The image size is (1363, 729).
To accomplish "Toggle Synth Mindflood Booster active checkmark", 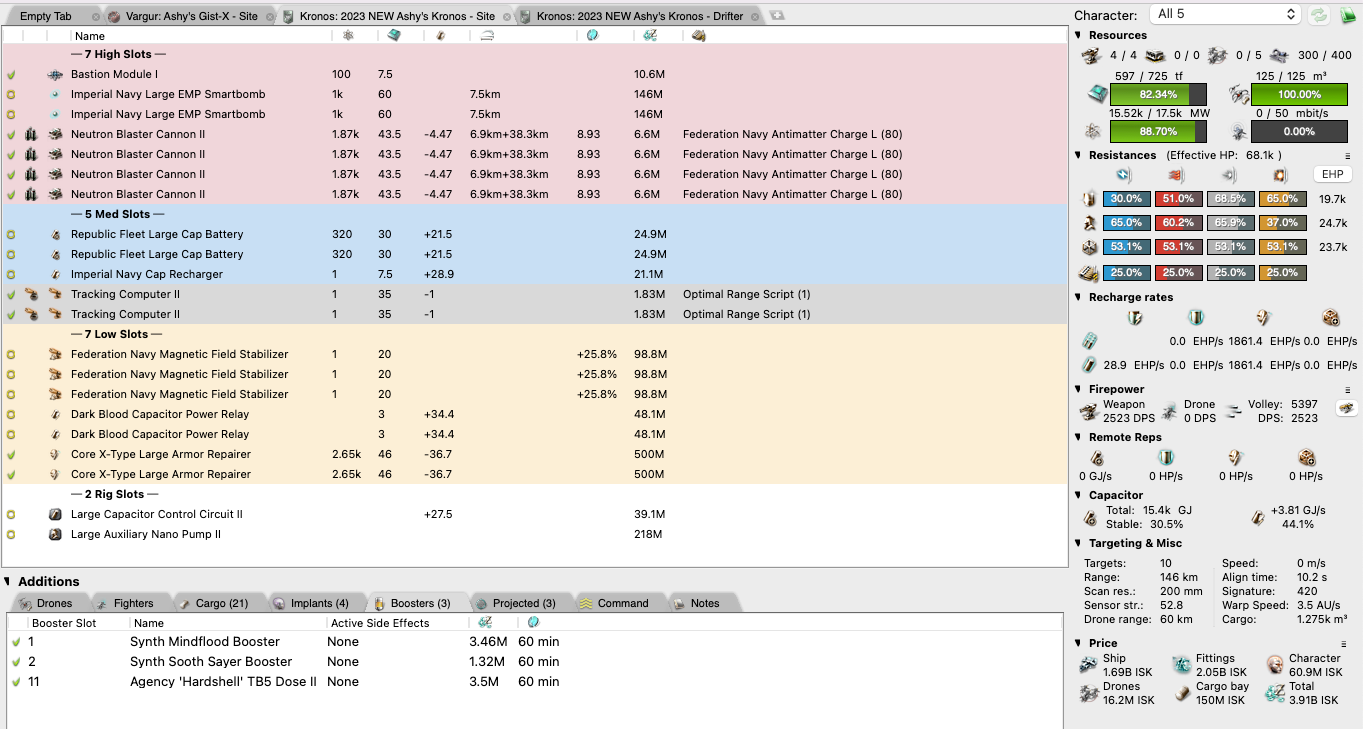I will click(16, 642).
